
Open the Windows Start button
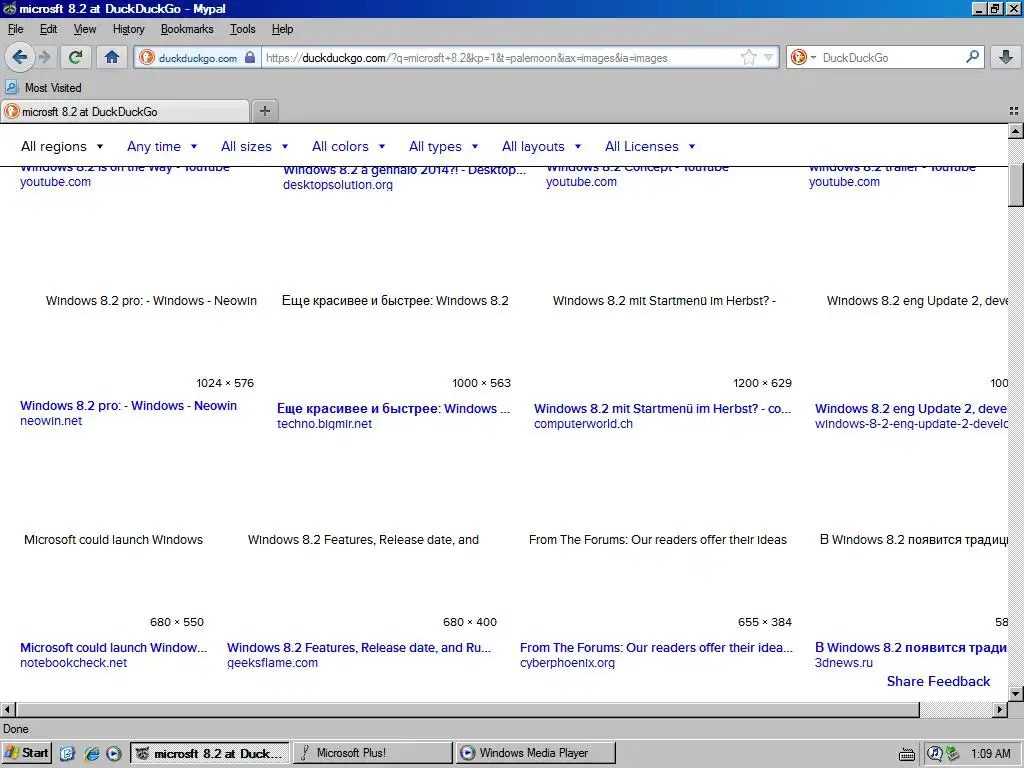click(x=26, y=753)
